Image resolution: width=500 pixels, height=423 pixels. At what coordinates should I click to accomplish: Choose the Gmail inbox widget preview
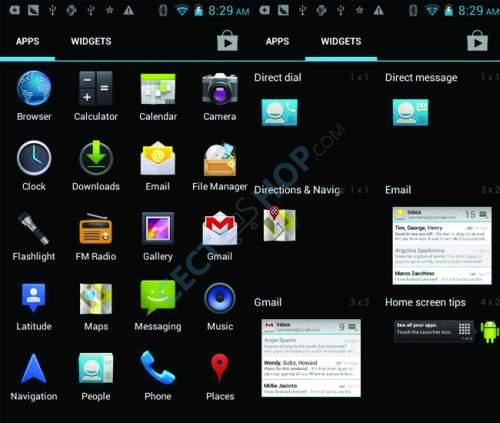click(x=311, y=358)
